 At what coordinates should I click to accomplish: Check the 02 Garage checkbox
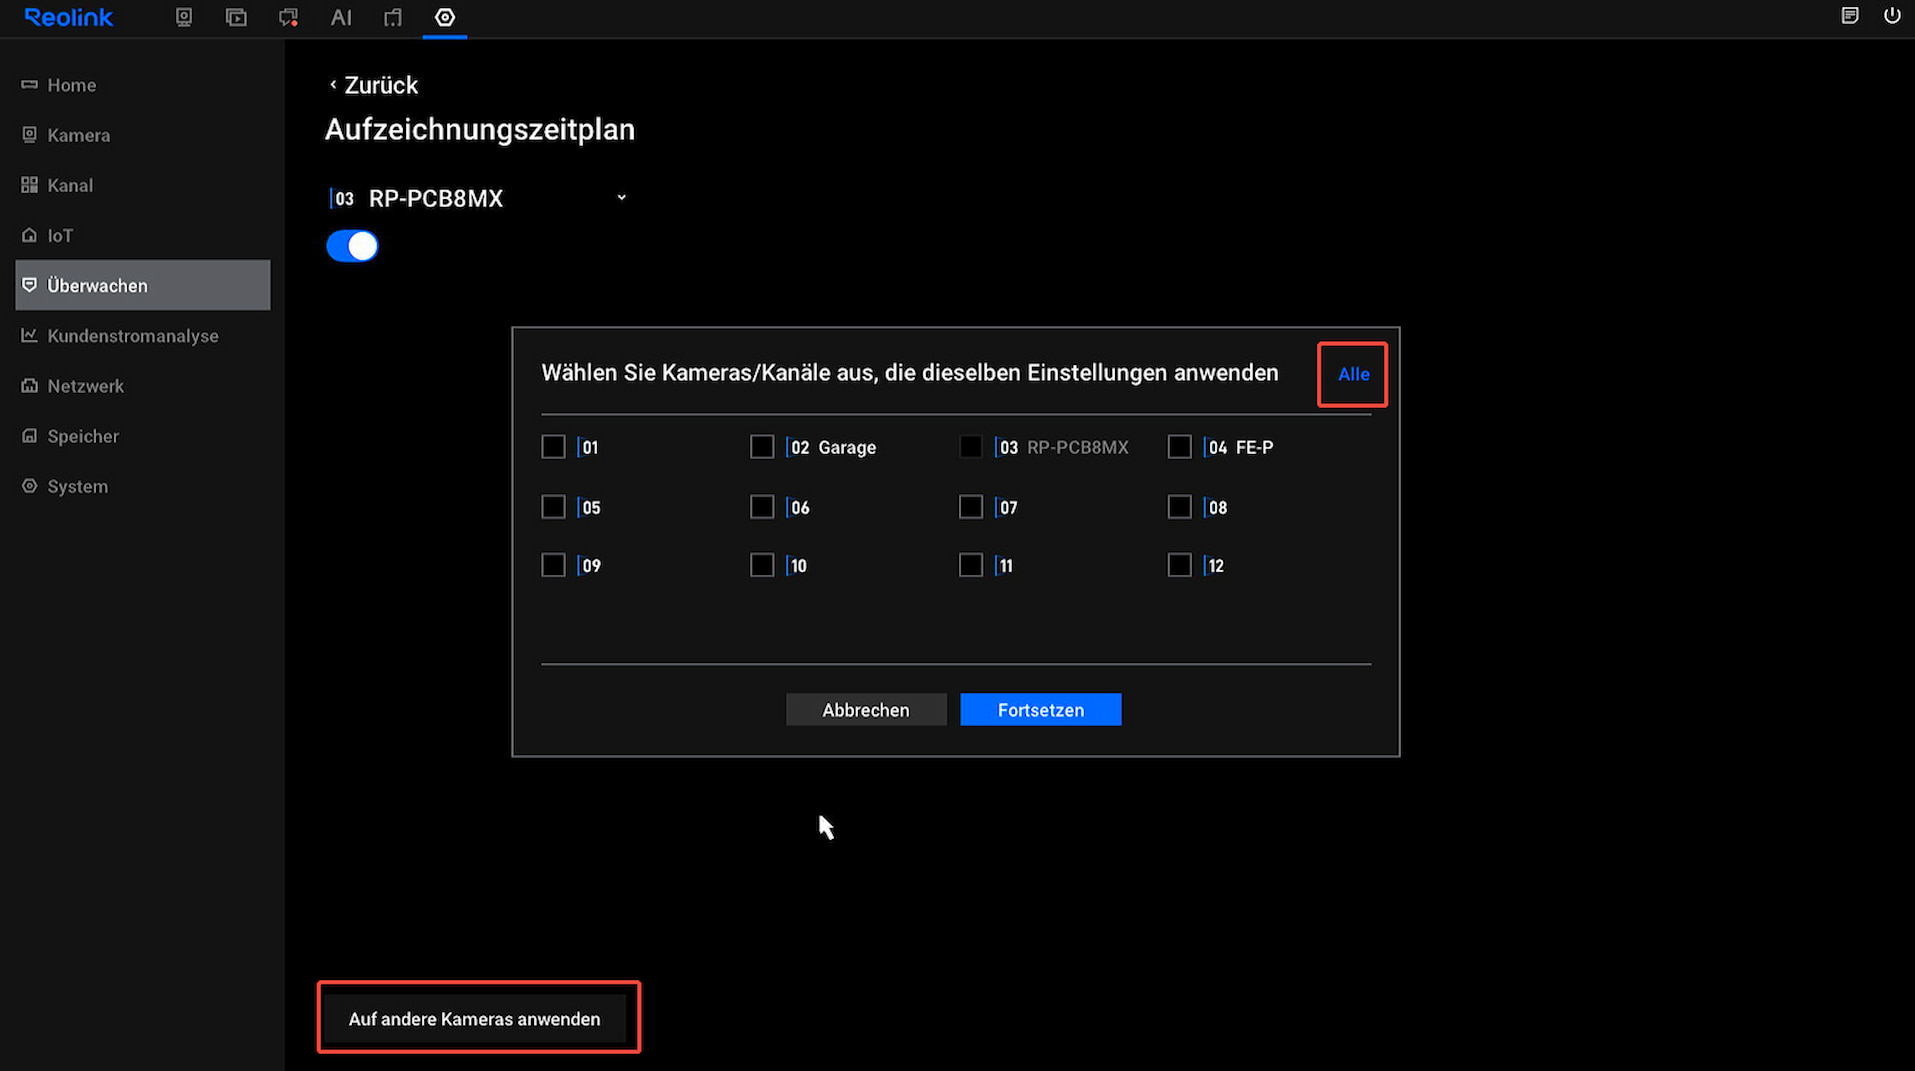point(762,447)
